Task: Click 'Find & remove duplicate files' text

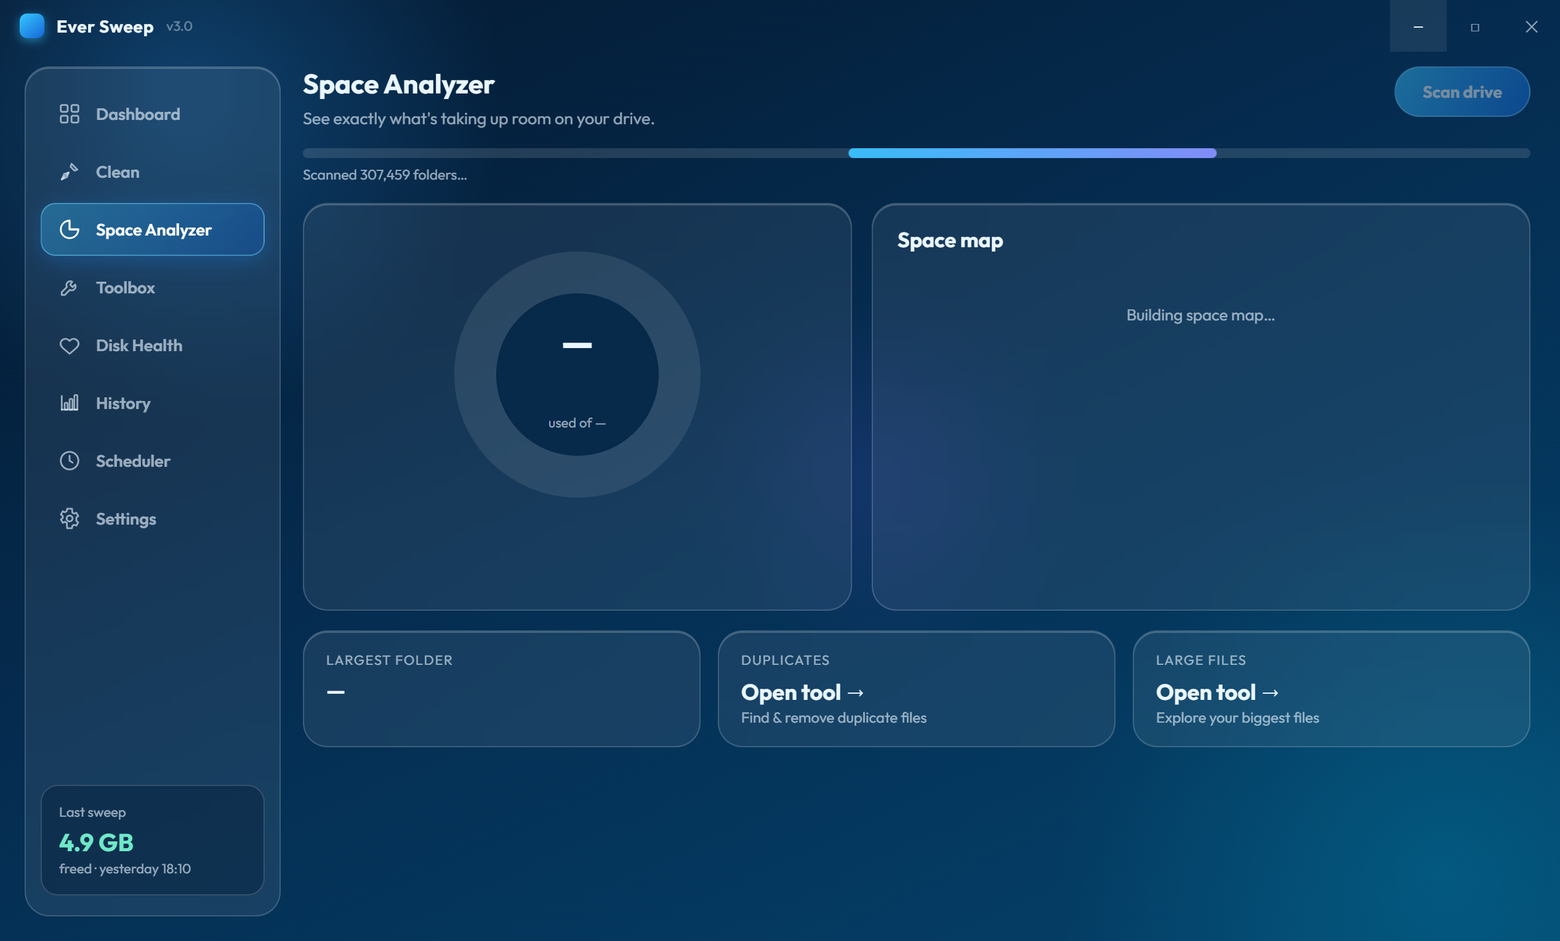Action: click(x=834, y=718)
